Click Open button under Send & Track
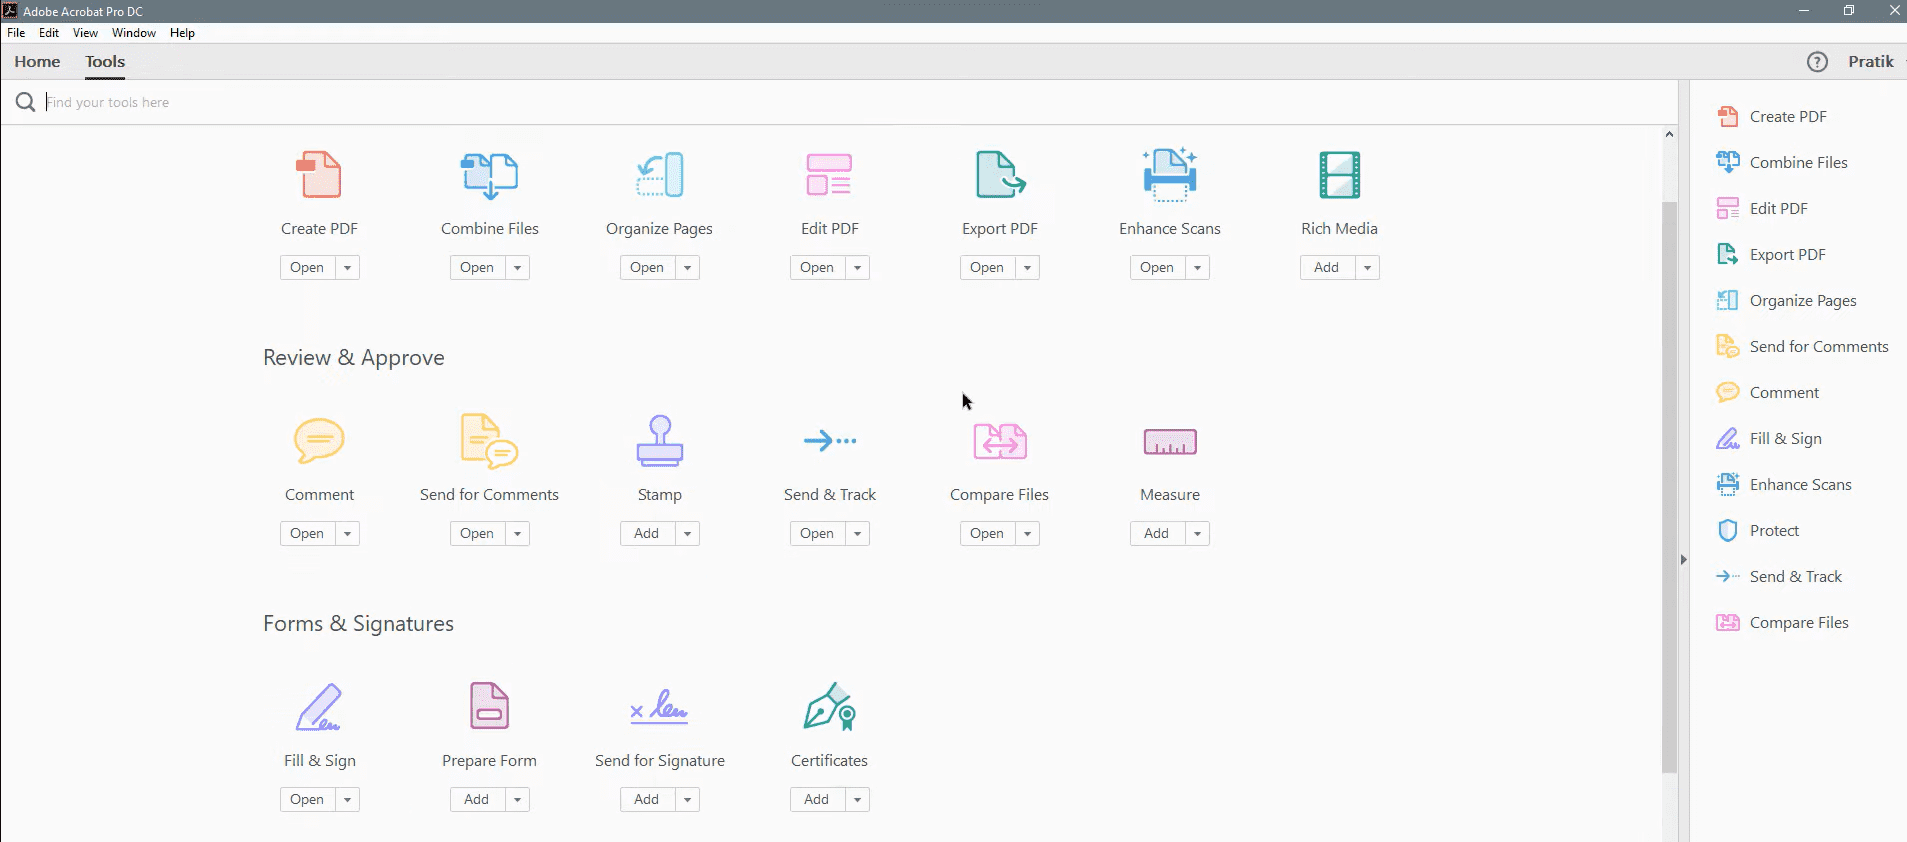 817,533
